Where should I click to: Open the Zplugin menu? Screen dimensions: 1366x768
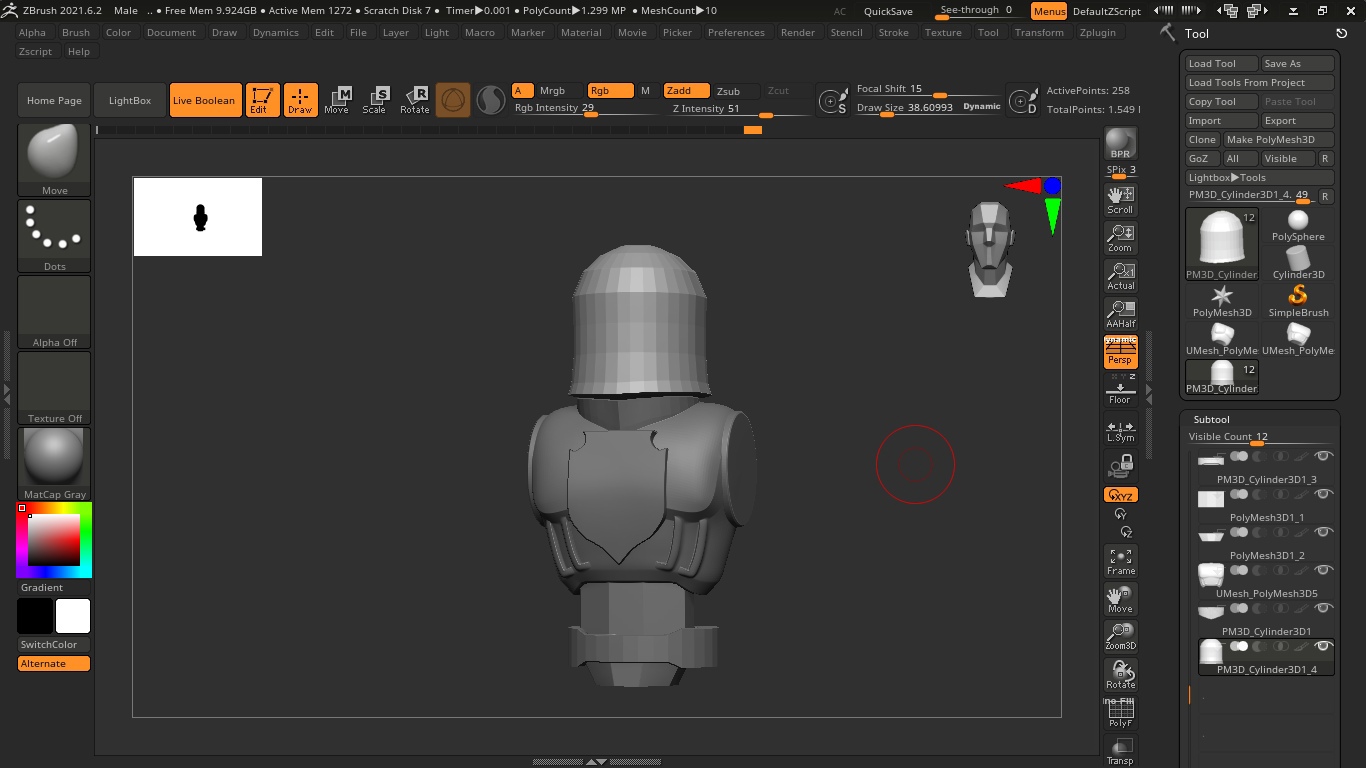point(1098,32)
